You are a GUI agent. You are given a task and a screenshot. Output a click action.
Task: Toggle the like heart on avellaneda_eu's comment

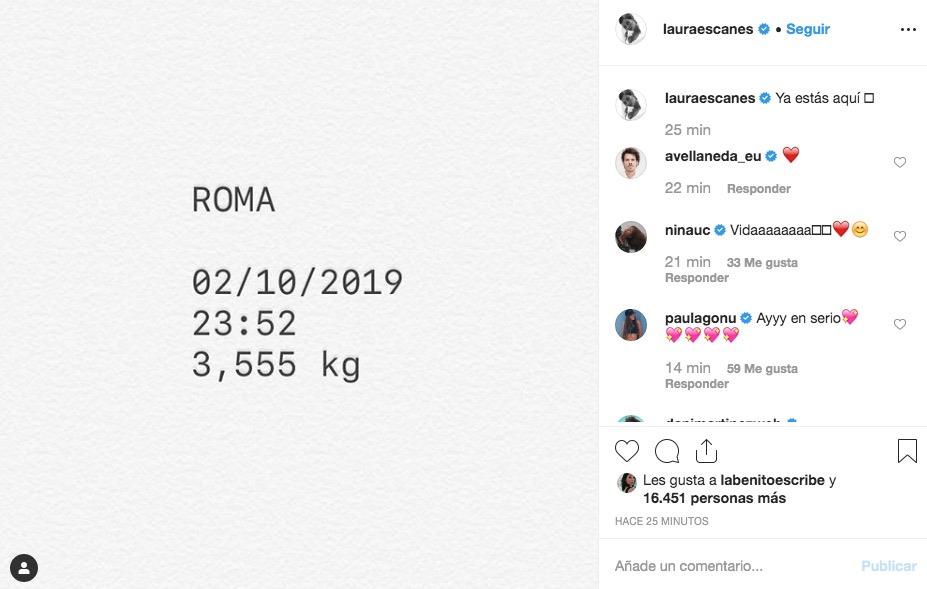899,162
